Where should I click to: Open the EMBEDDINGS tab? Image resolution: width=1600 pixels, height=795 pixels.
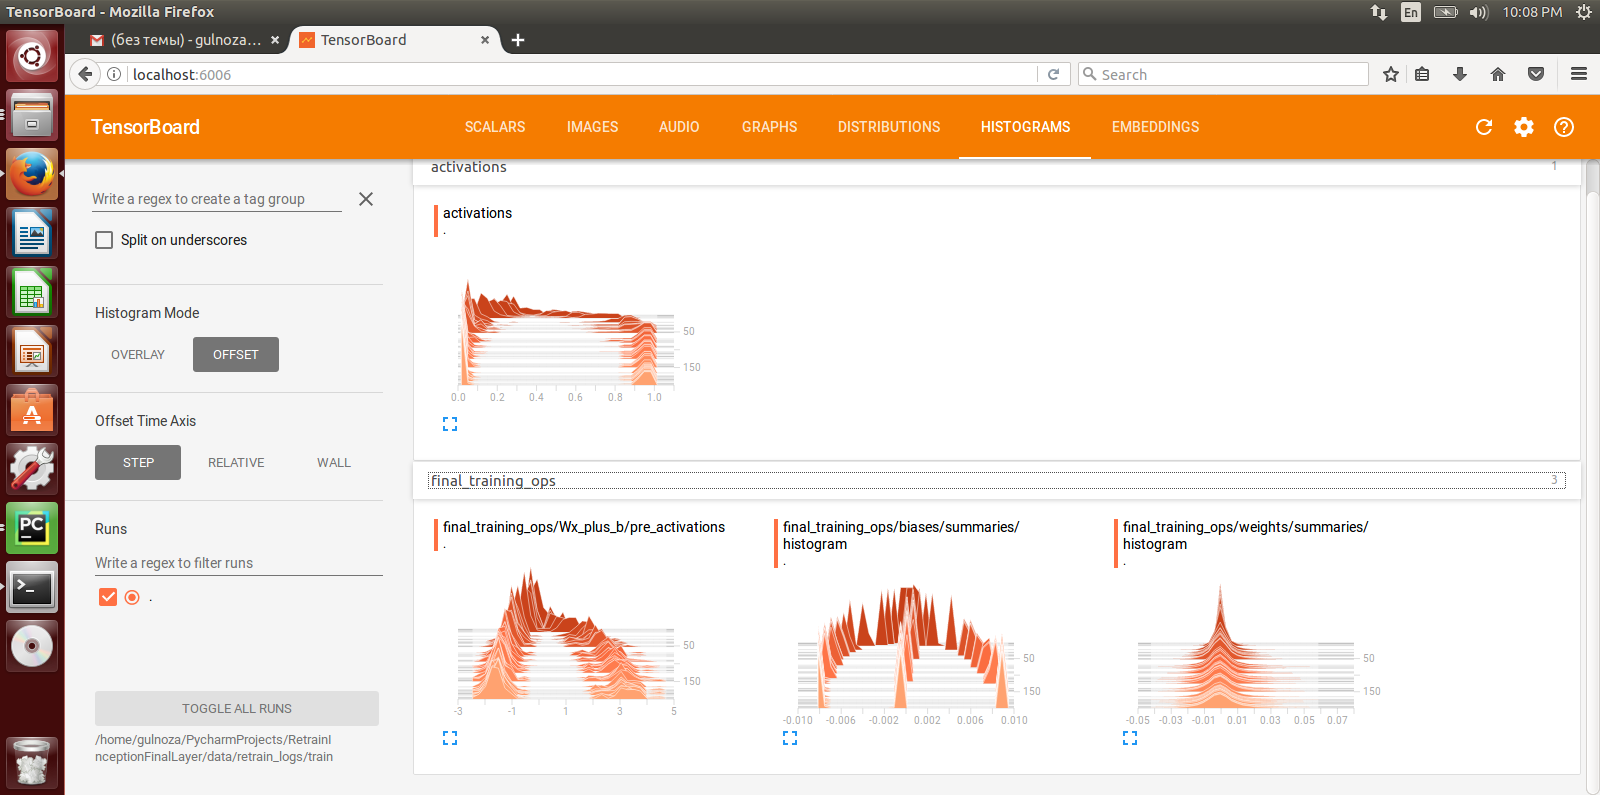(x=1155, y=127)
